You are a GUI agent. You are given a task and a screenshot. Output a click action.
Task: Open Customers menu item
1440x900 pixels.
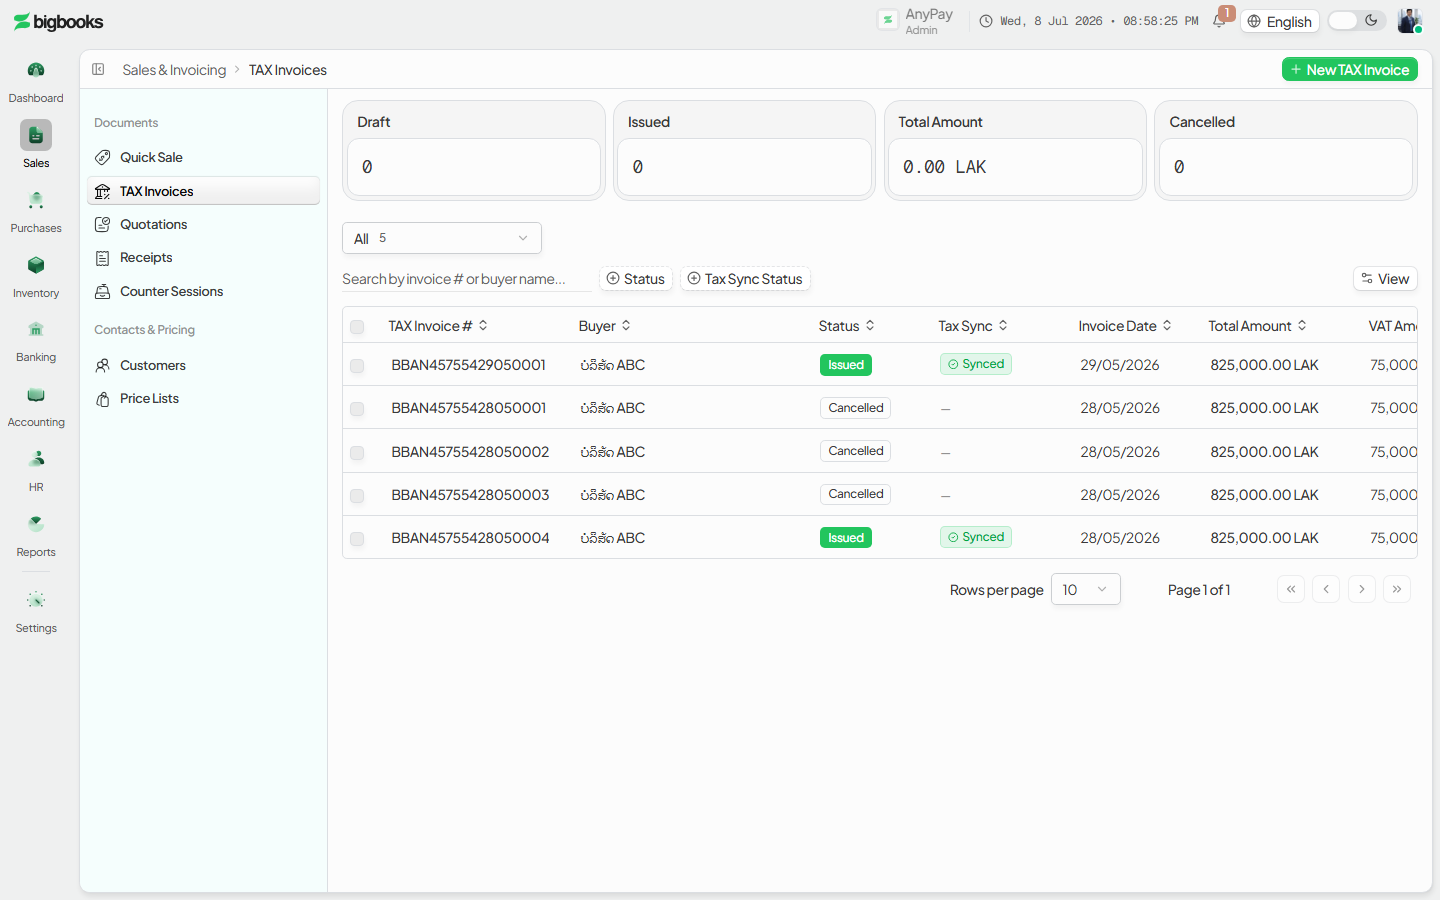tap(204, 365)
